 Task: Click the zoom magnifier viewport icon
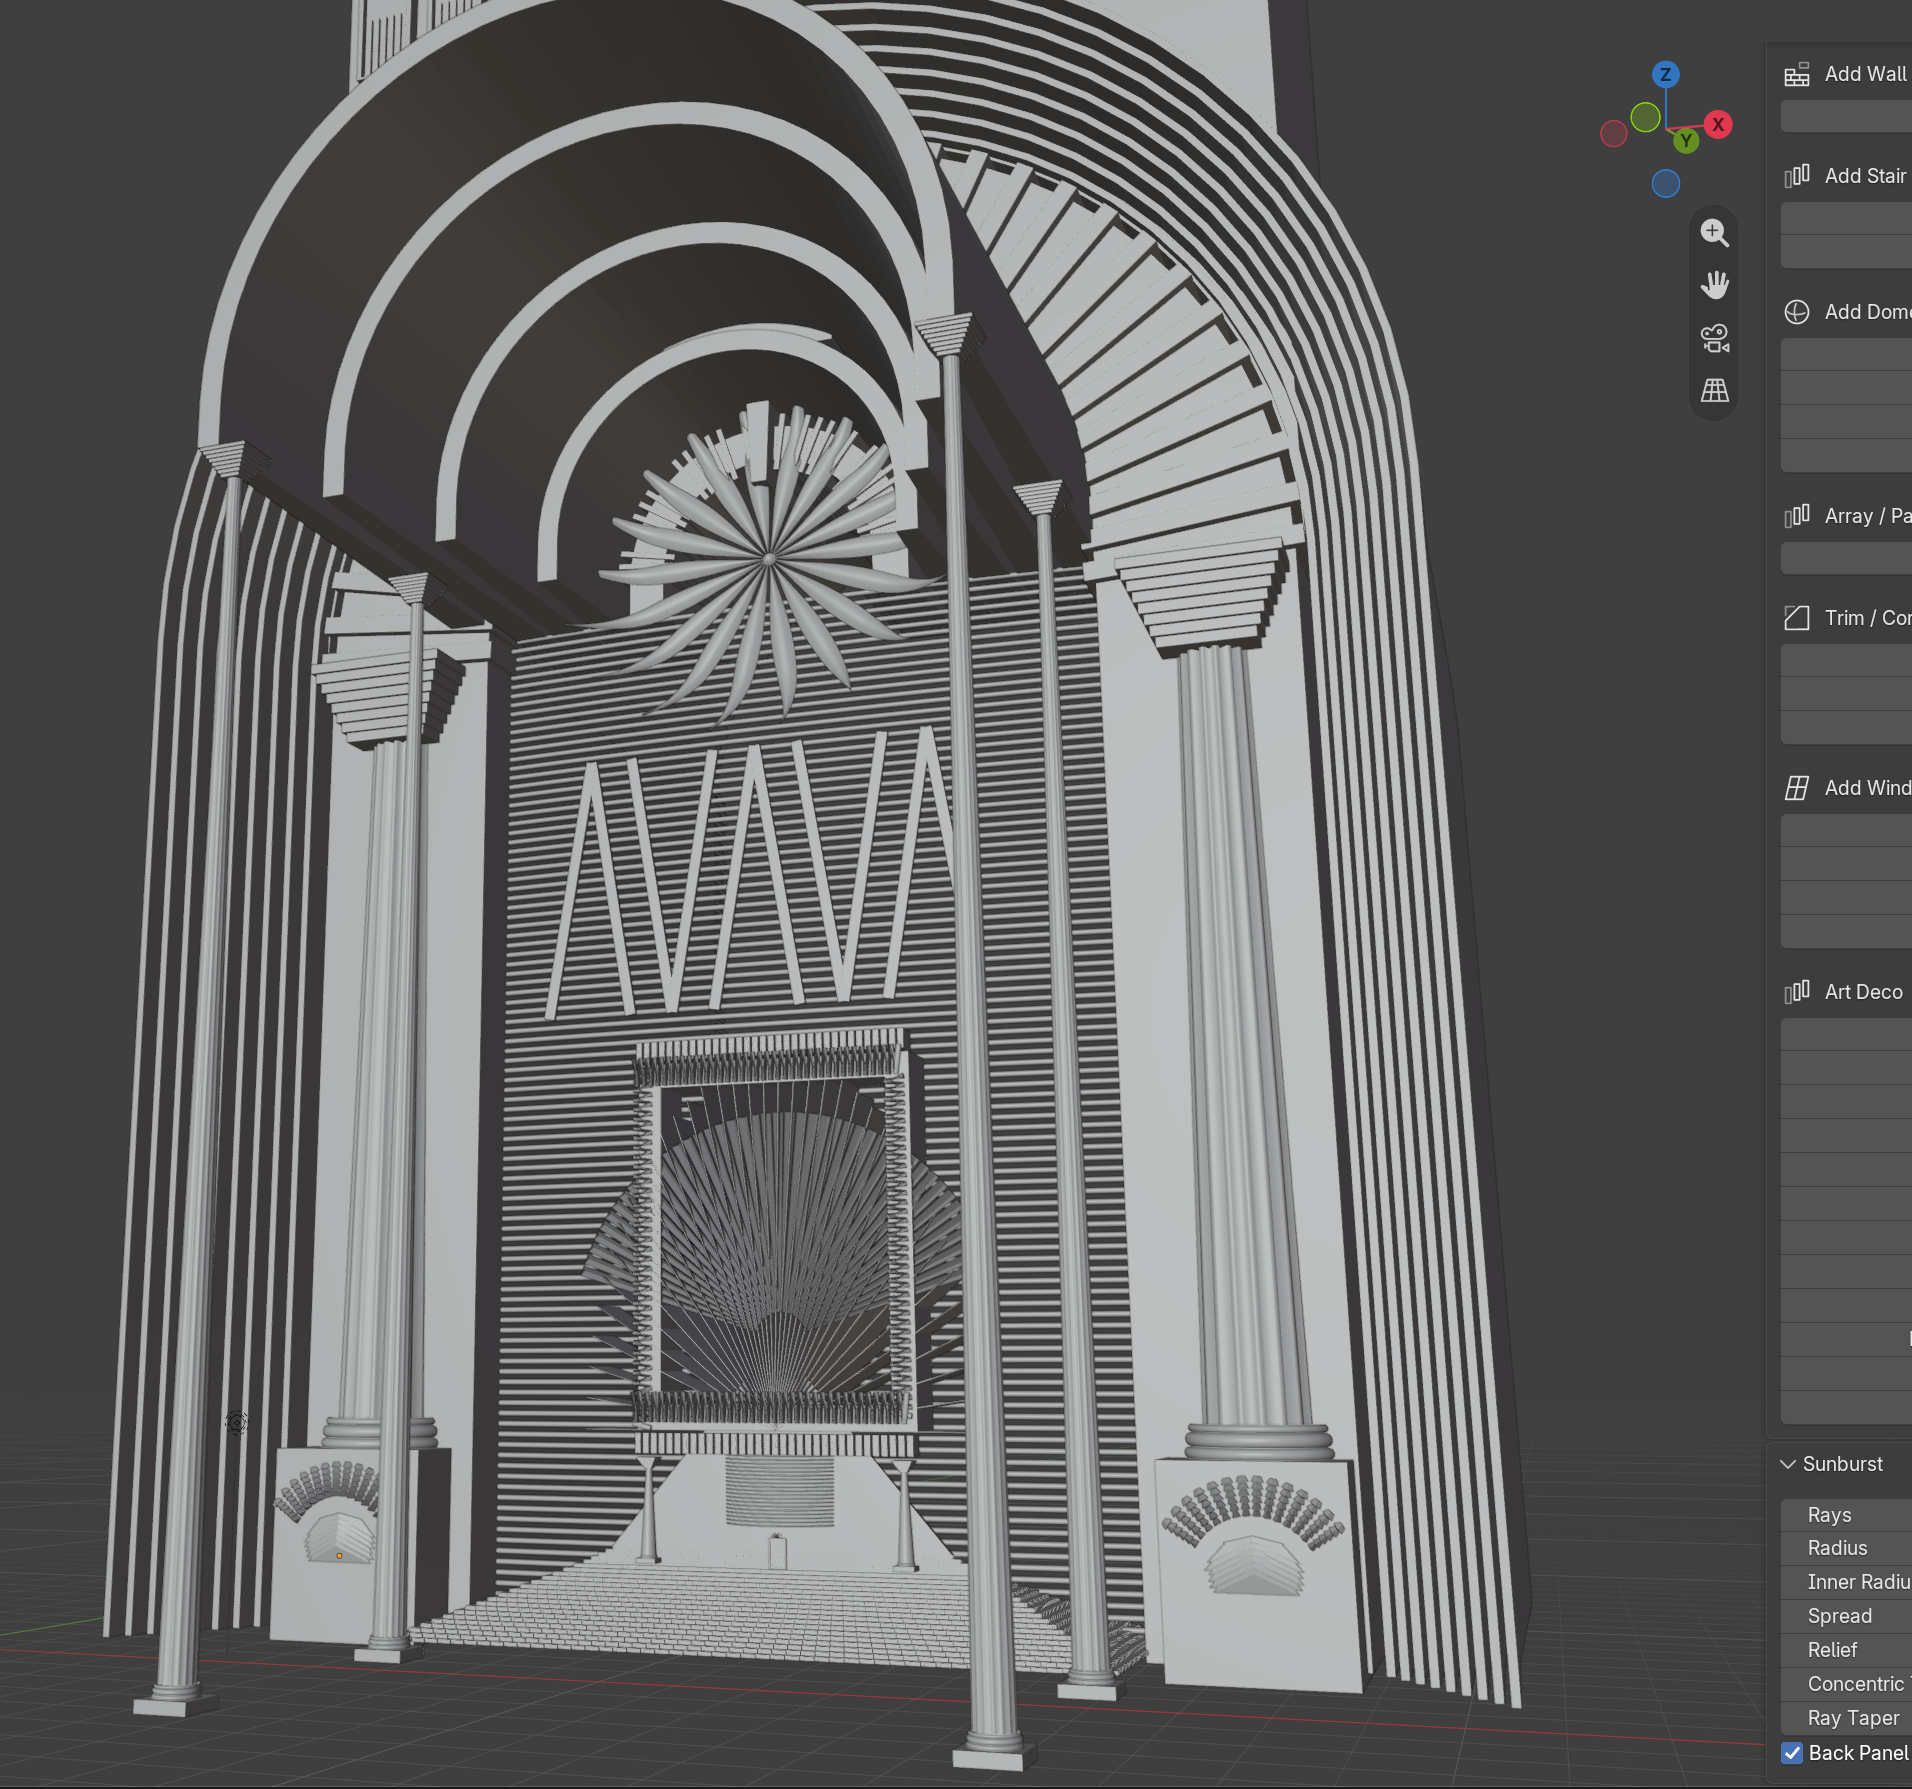(1715, 233)
